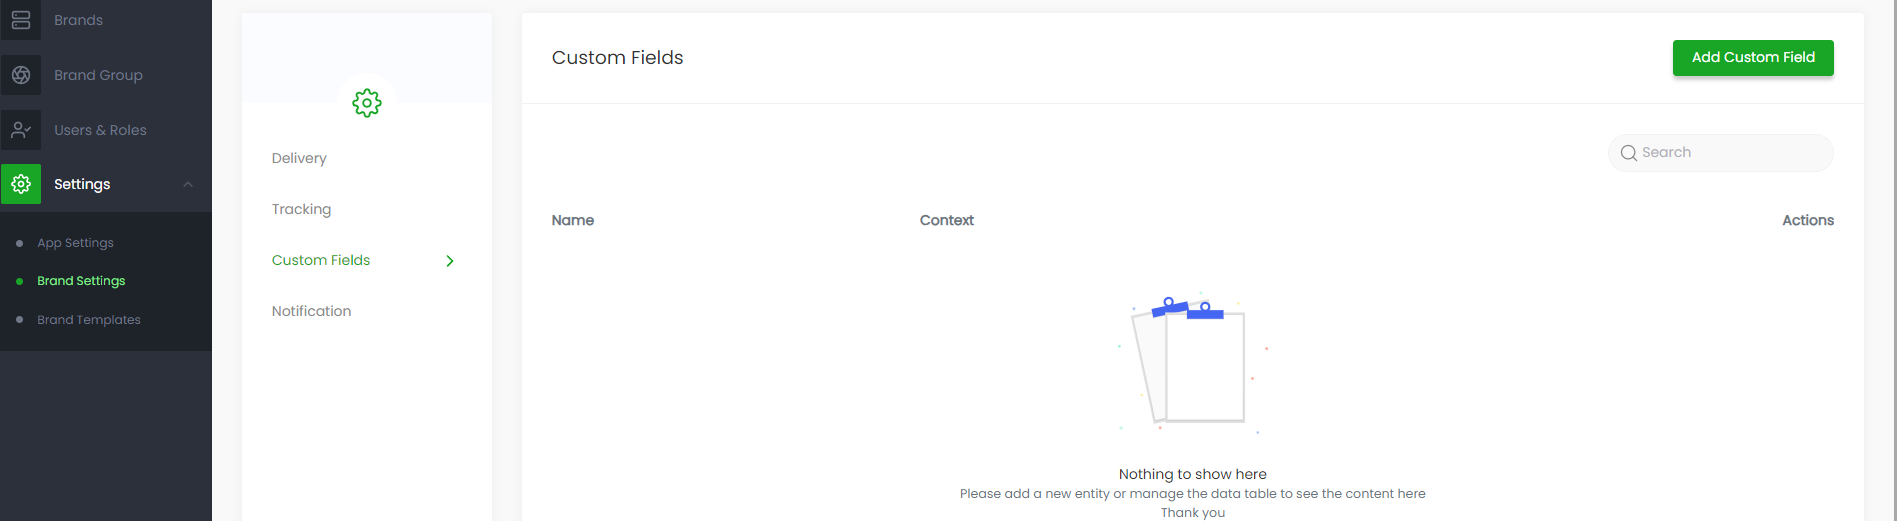Click the Name column header
Viewport: 1897px width, 521px height.
coord(573,220)
